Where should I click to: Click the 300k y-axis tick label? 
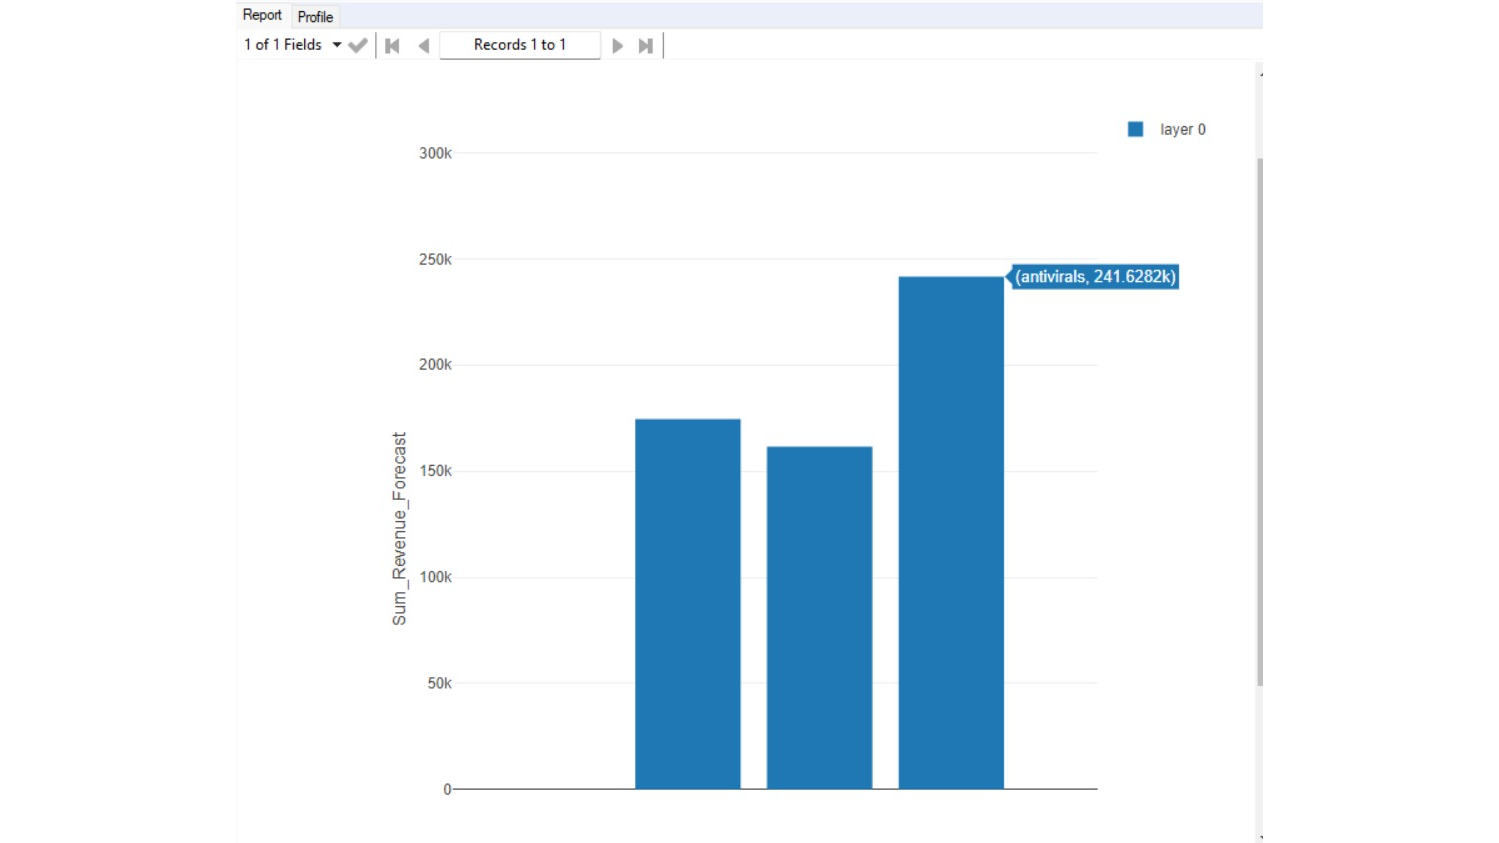pos(435,153)
